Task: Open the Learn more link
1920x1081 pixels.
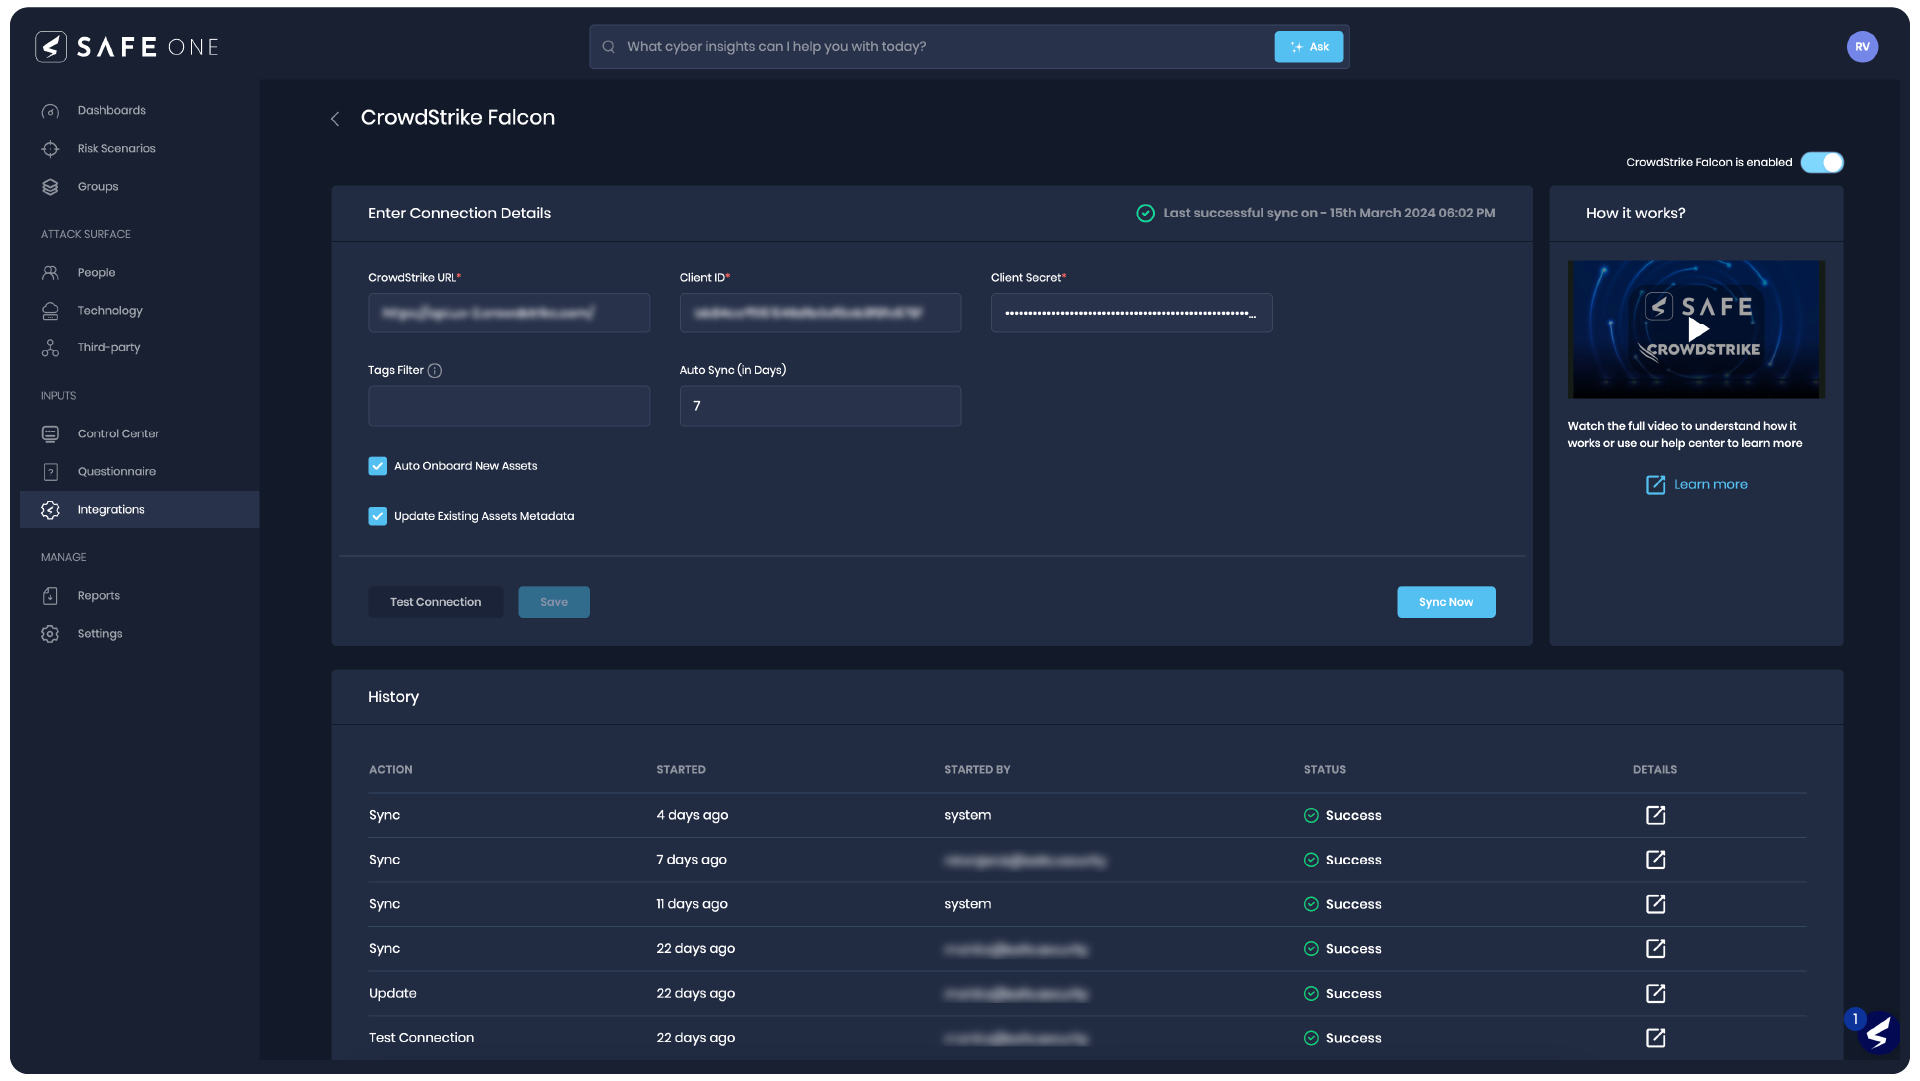Action: pyautogui.click(x=1710, y=484)
